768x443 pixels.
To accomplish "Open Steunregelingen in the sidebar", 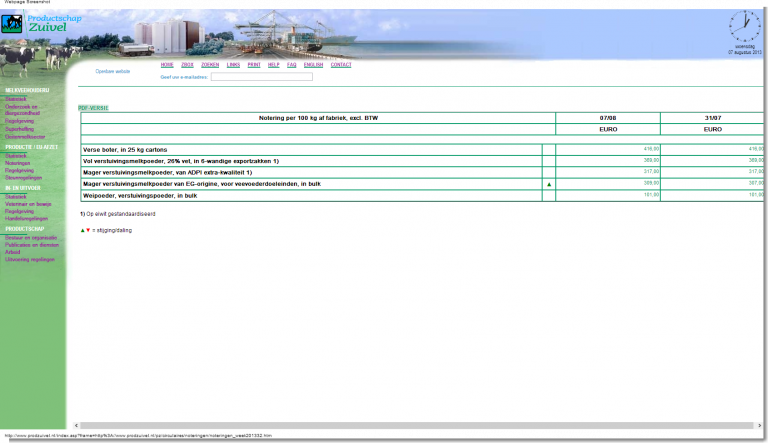I will click(x=24, y=177).
